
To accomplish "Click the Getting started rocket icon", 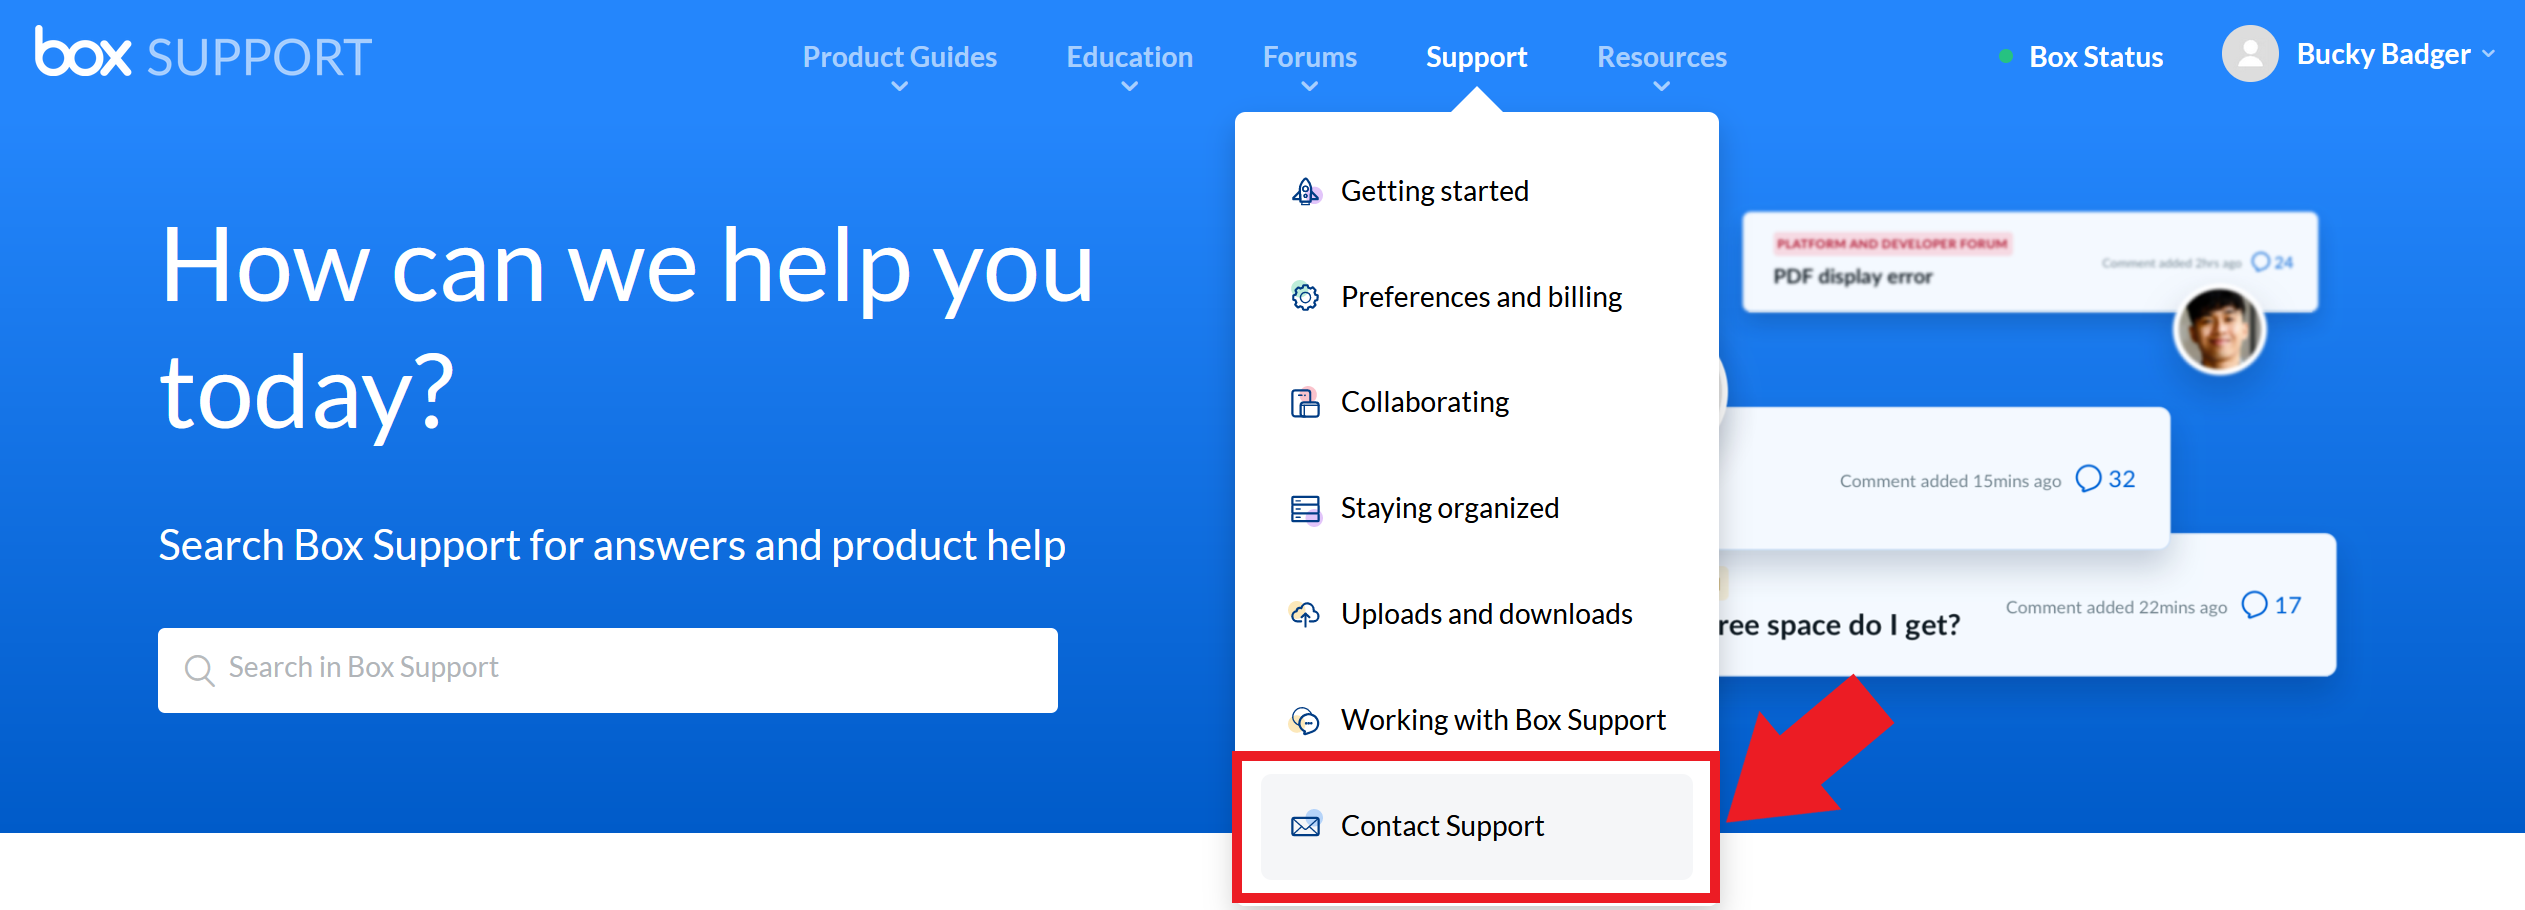I will [1305, 191].
